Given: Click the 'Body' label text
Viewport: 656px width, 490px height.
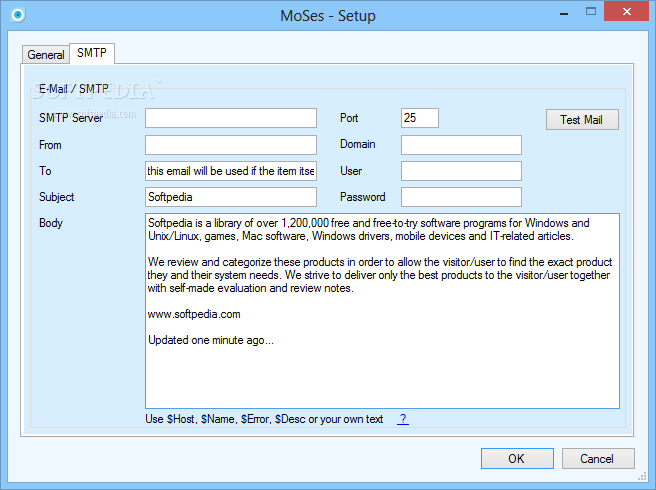Looking at the screenshot, I should coord(51,223).
